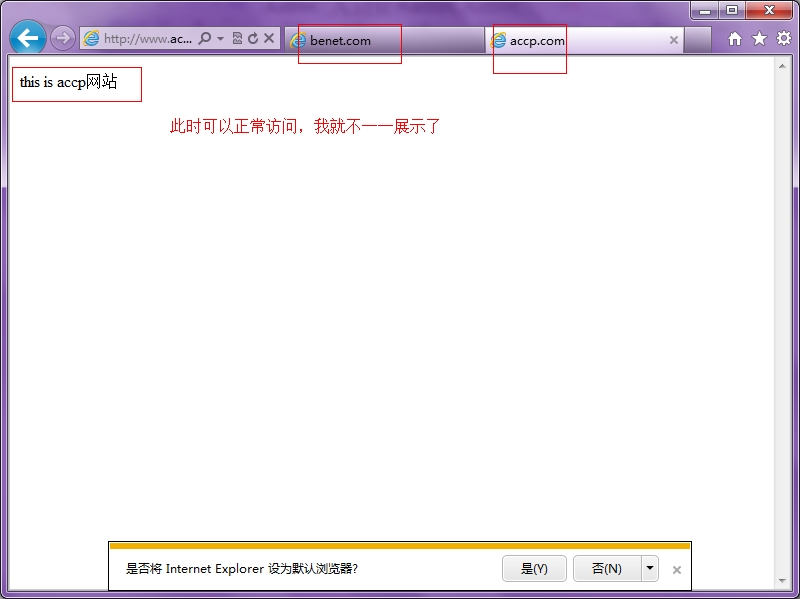Minimize the Internet Explorer window
Screen dimensions: 800x599
(x=705, y=10)
